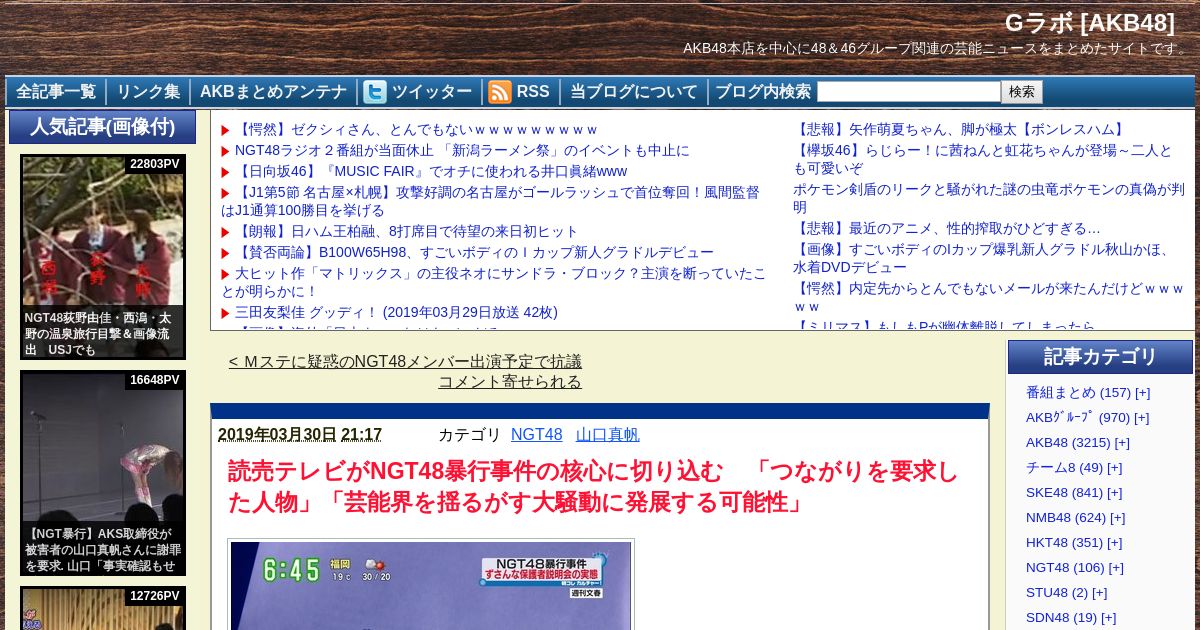Screen dimensions: 1200x630
Task: Click the 人気記事(画像付) sidebar header
Action: [x=103, y=127]
